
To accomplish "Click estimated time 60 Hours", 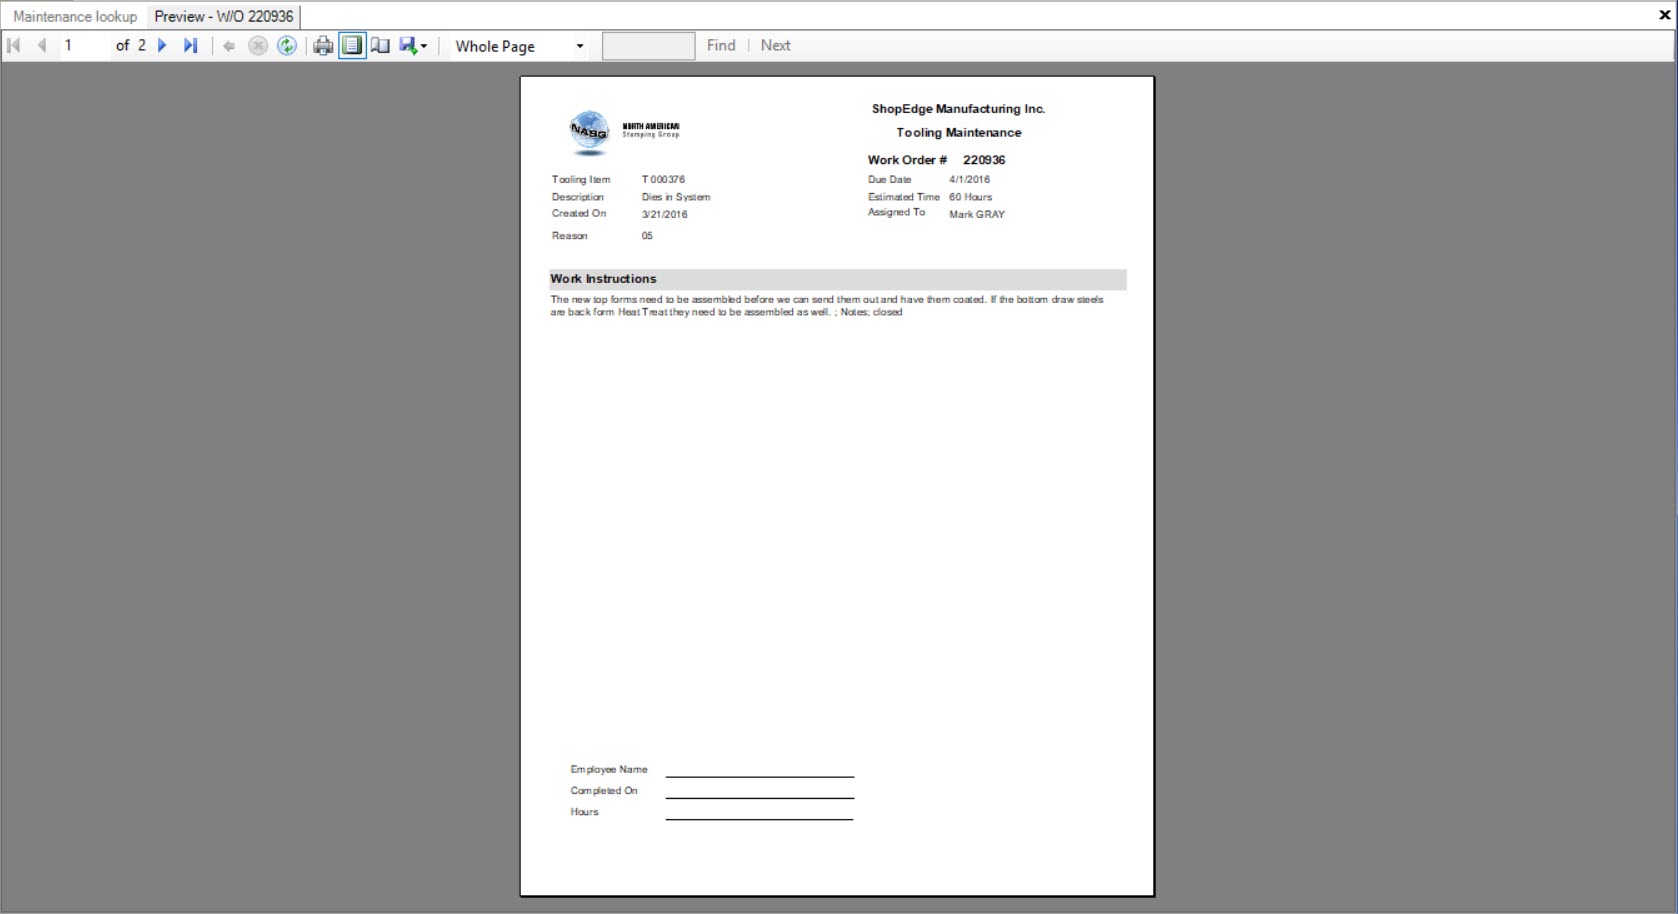I will 970,197.
